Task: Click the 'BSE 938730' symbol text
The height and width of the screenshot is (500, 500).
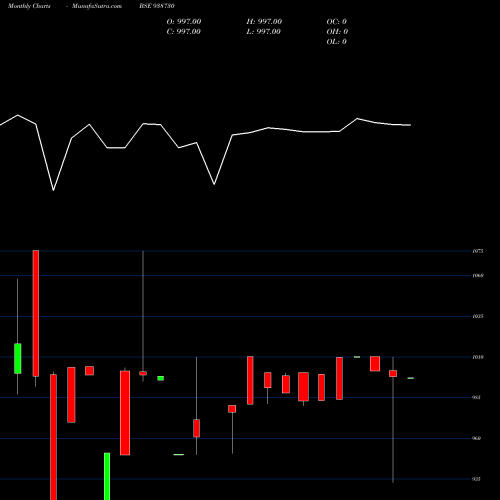Action: point(157,6)
